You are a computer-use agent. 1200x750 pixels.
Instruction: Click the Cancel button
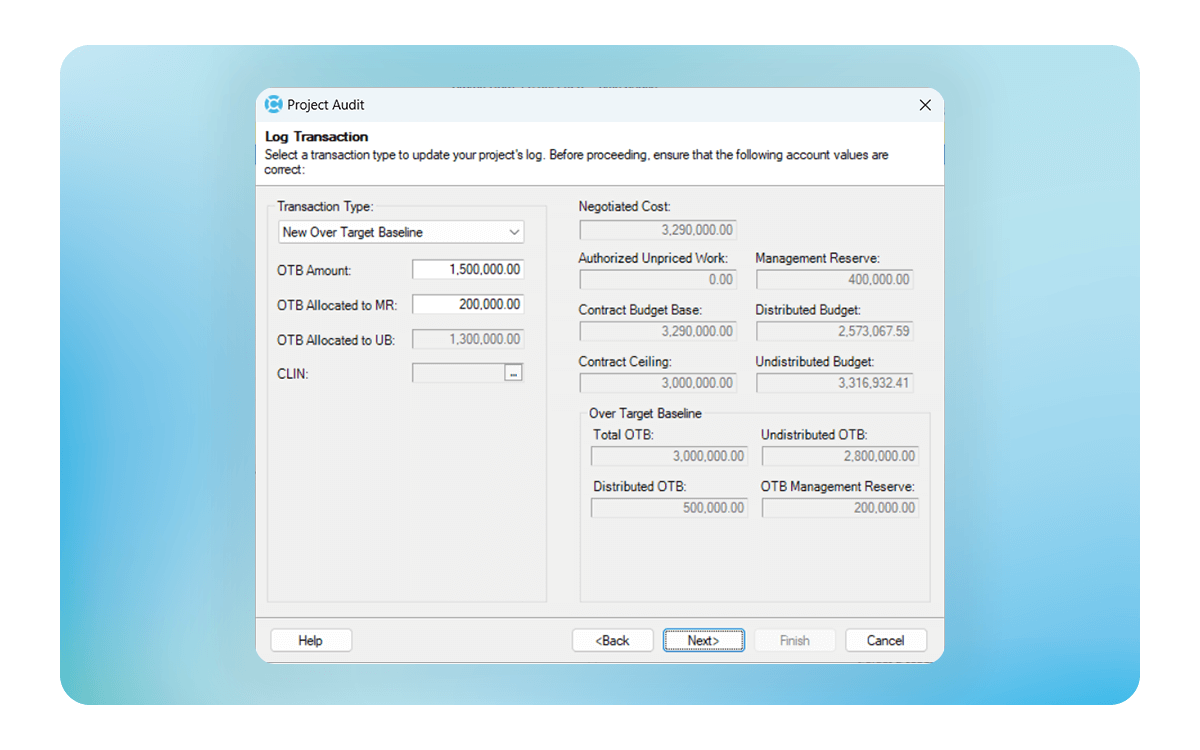[x=885, y=640]
